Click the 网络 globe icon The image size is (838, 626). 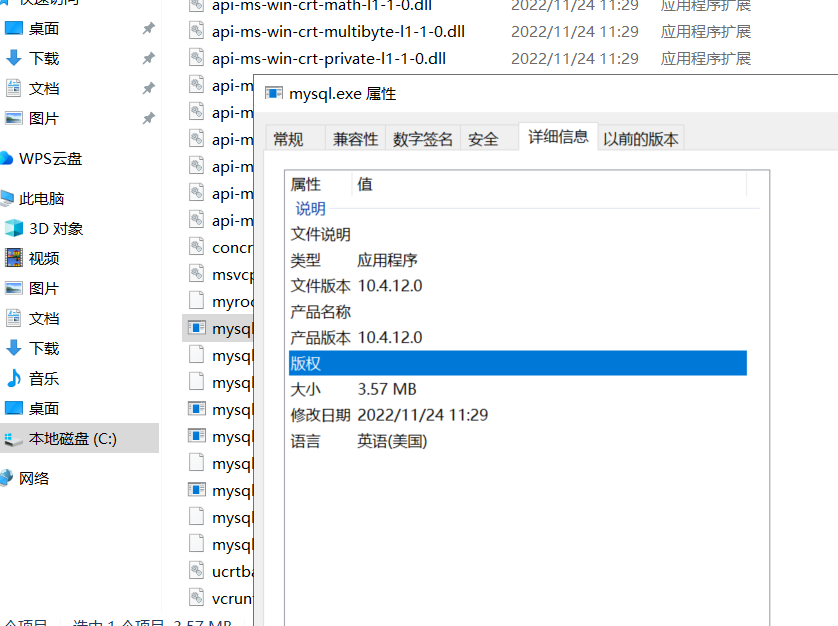click(6, 477)
